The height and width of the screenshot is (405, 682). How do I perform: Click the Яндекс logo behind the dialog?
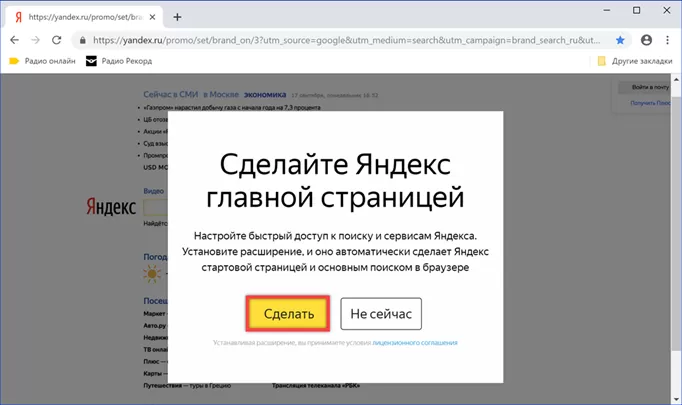(111, 207)
